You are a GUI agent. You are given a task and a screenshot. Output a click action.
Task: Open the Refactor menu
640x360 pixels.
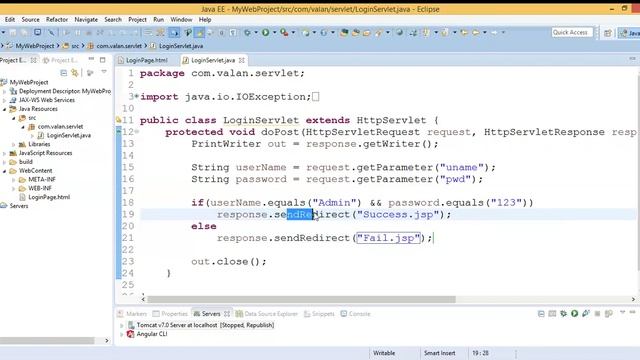click(x=57, y=20)
